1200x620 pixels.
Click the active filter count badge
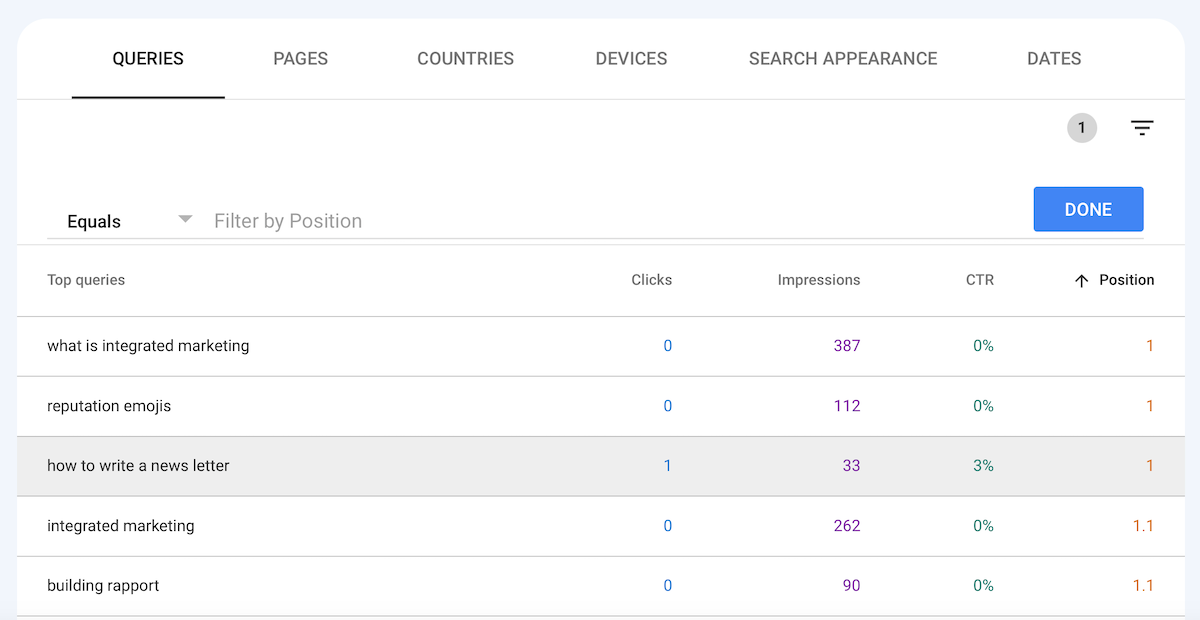(x=1082, y=128)
